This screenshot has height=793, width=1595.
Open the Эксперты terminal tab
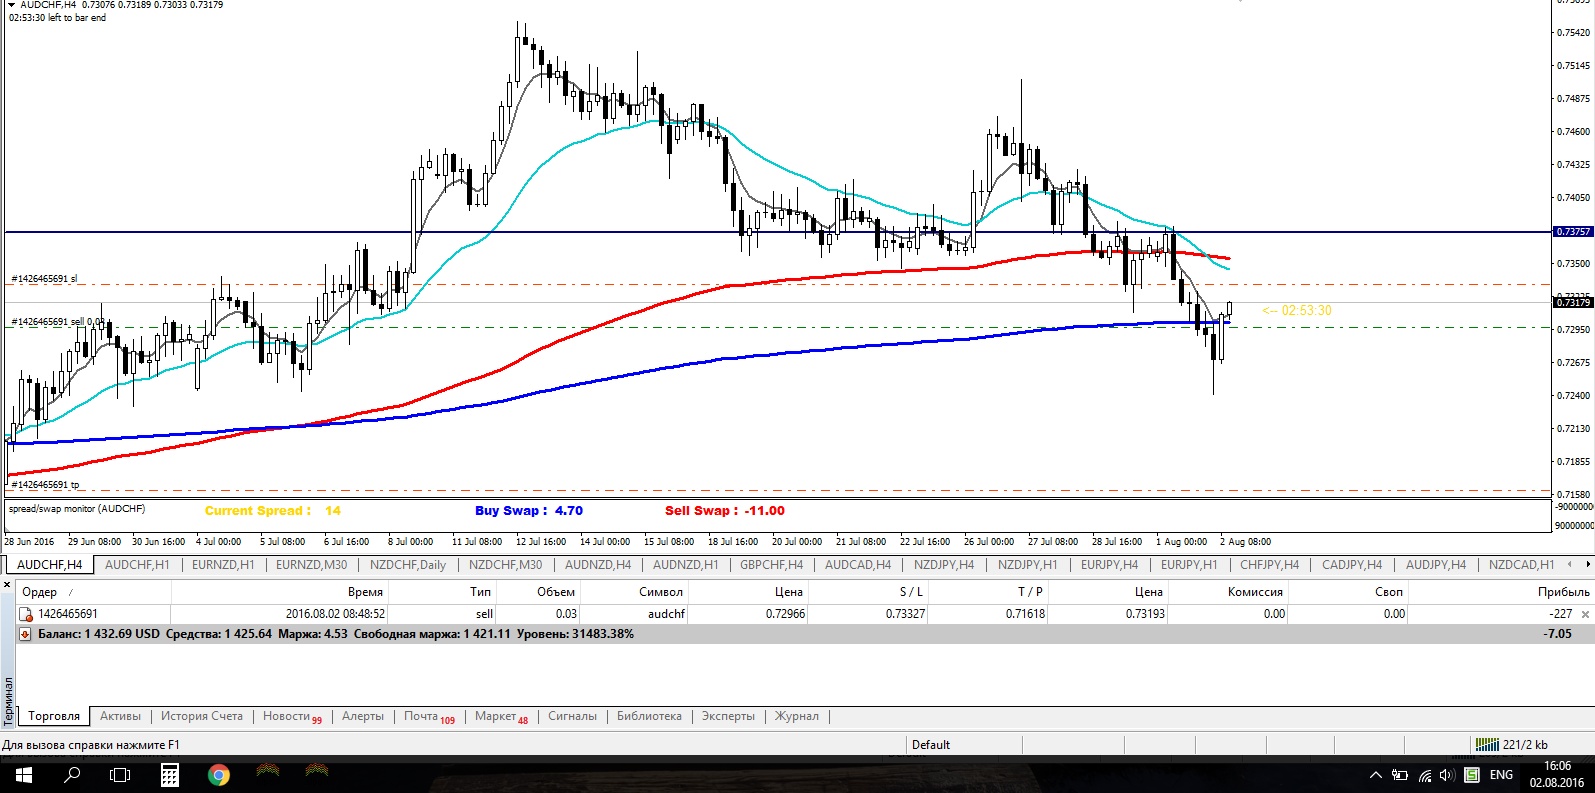[x=728, y=716]
